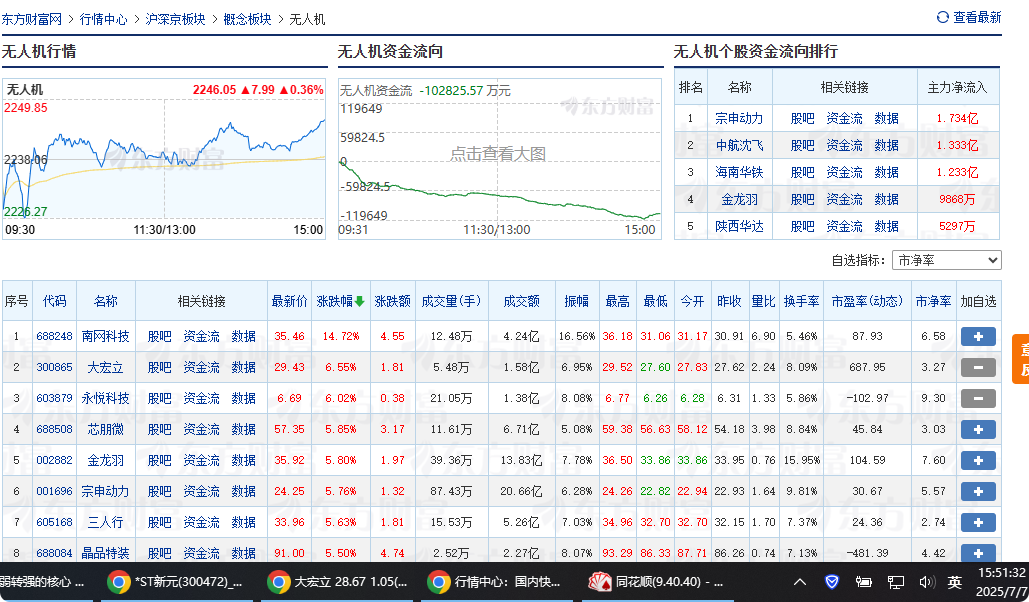Open 资金流 link in table 宗申动力 row
The image size is (1029, 602).
201,491
